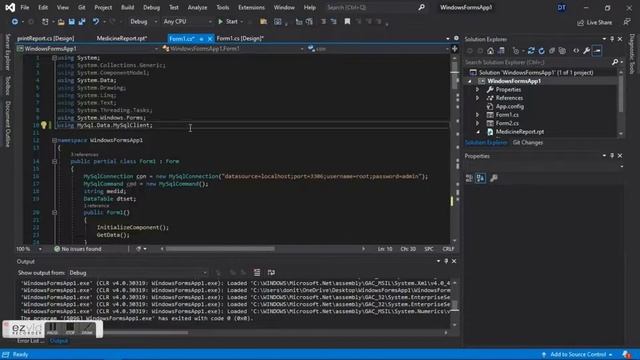Switch to Git Changes tab

pos(528,142)
